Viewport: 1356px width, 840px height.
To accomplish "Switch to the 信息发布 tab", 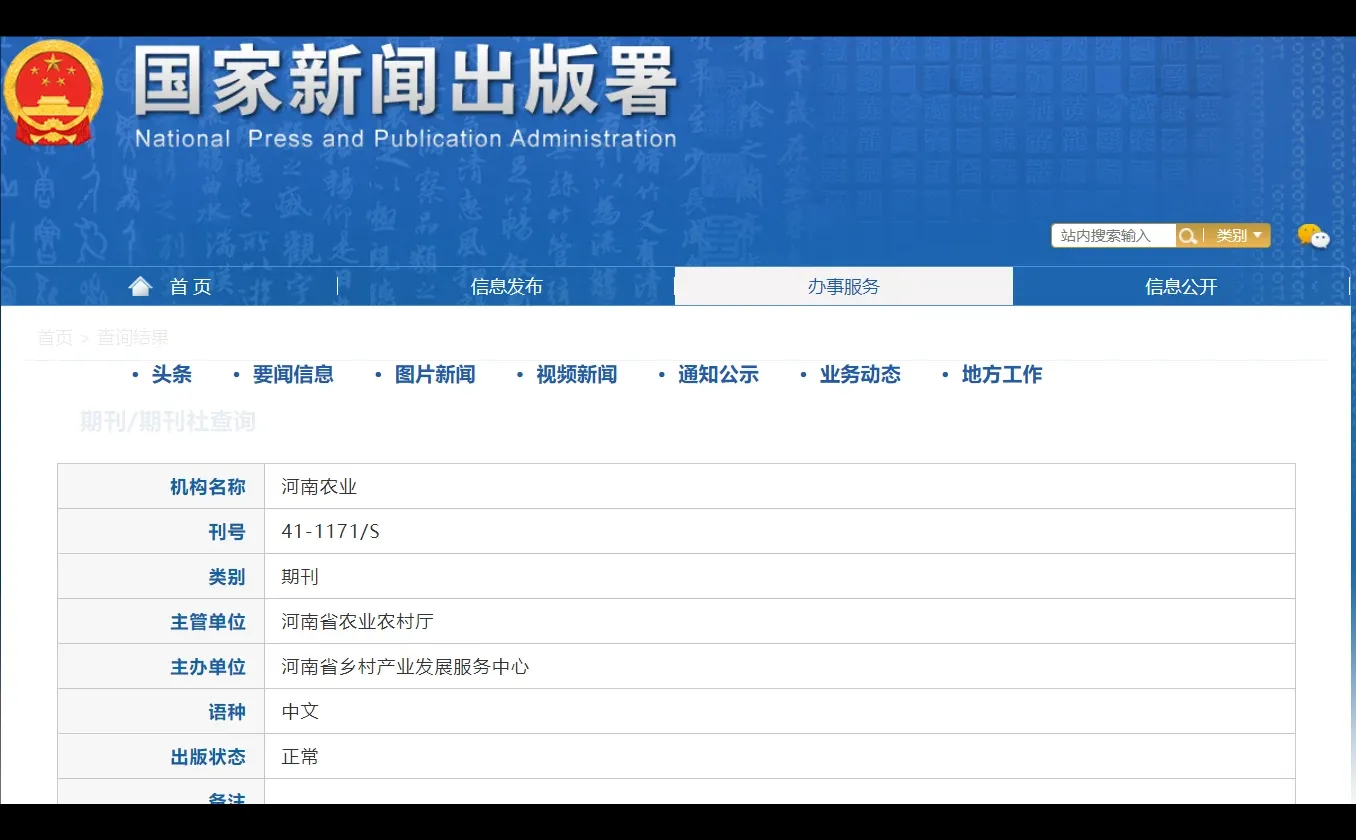I will point(507,286).
